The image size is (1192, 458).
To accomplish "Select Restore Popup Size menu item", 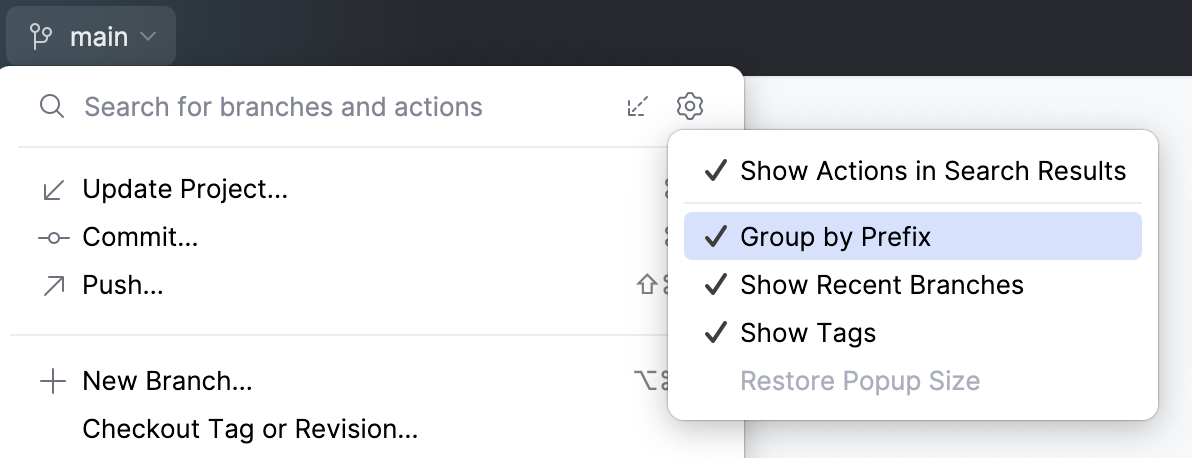I will click(859, 381).
